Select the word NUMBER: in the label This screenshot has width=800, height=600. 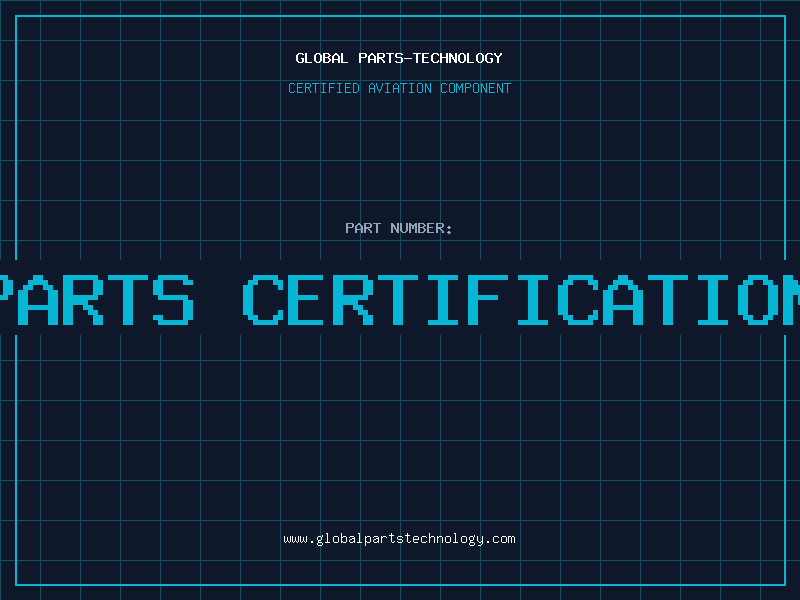click(x=422, y=228)
